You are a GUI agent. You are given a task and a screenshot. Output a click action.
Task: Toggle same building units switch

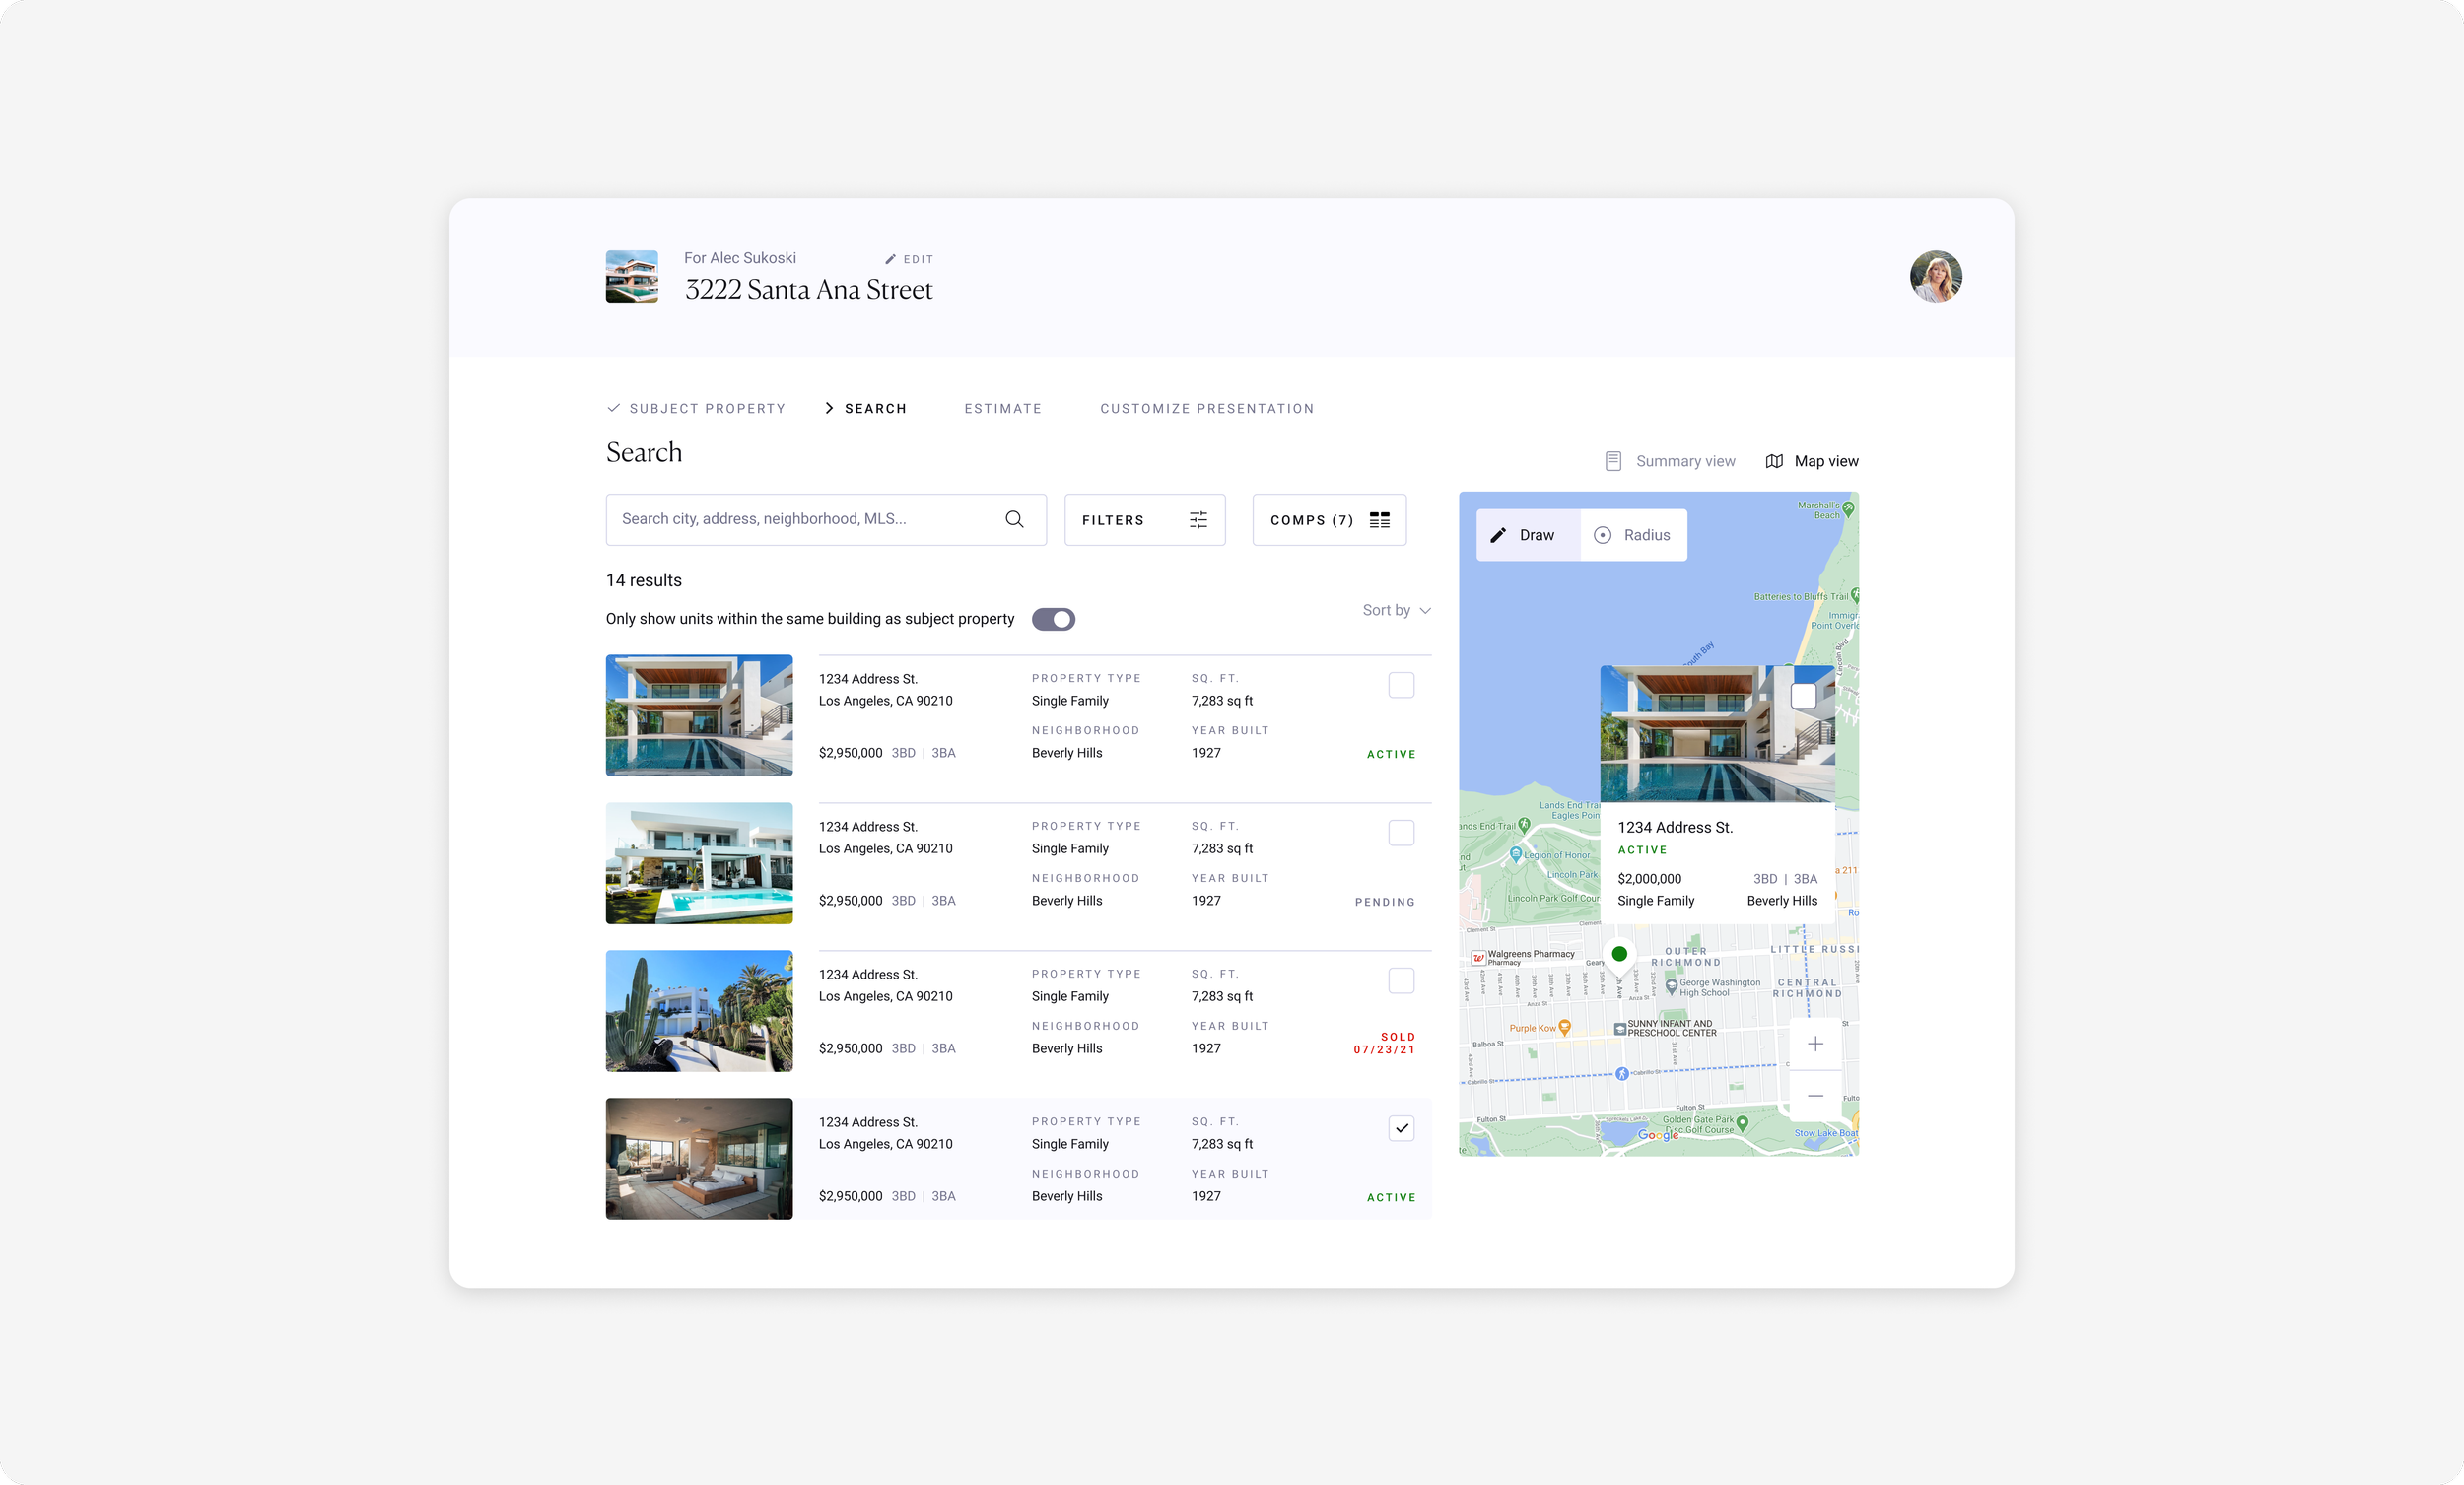1053,619
